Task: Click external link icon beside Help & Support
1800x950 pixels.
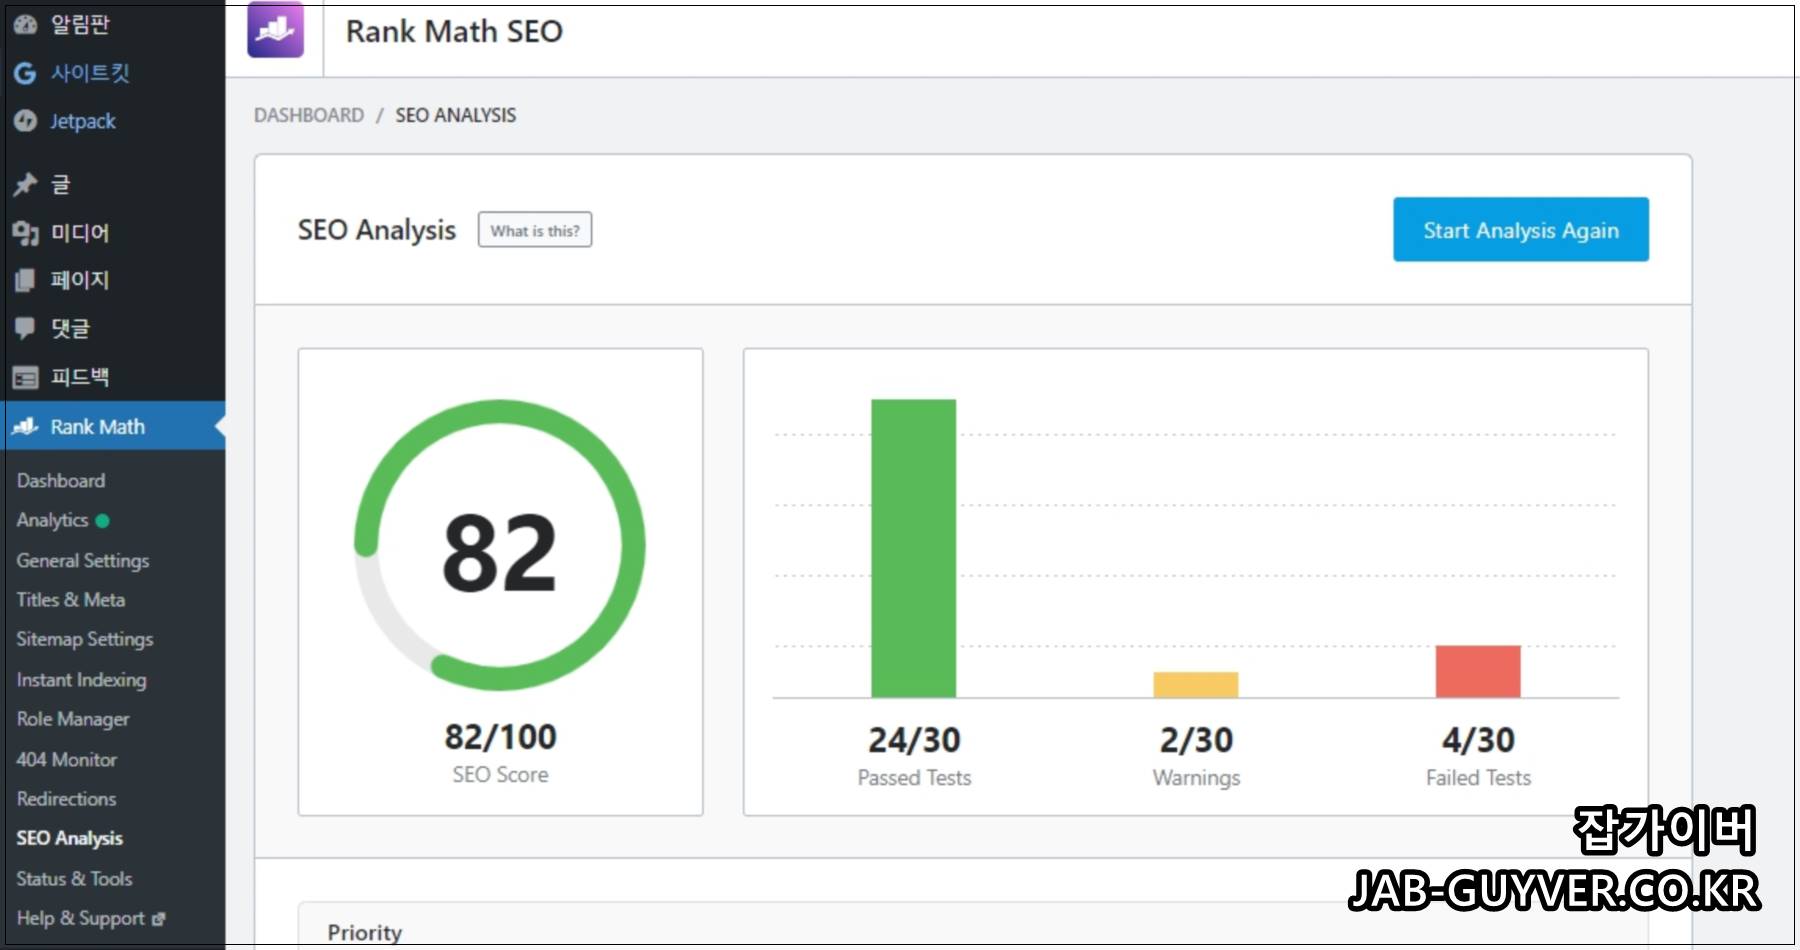Action: (x=158, y=919)
